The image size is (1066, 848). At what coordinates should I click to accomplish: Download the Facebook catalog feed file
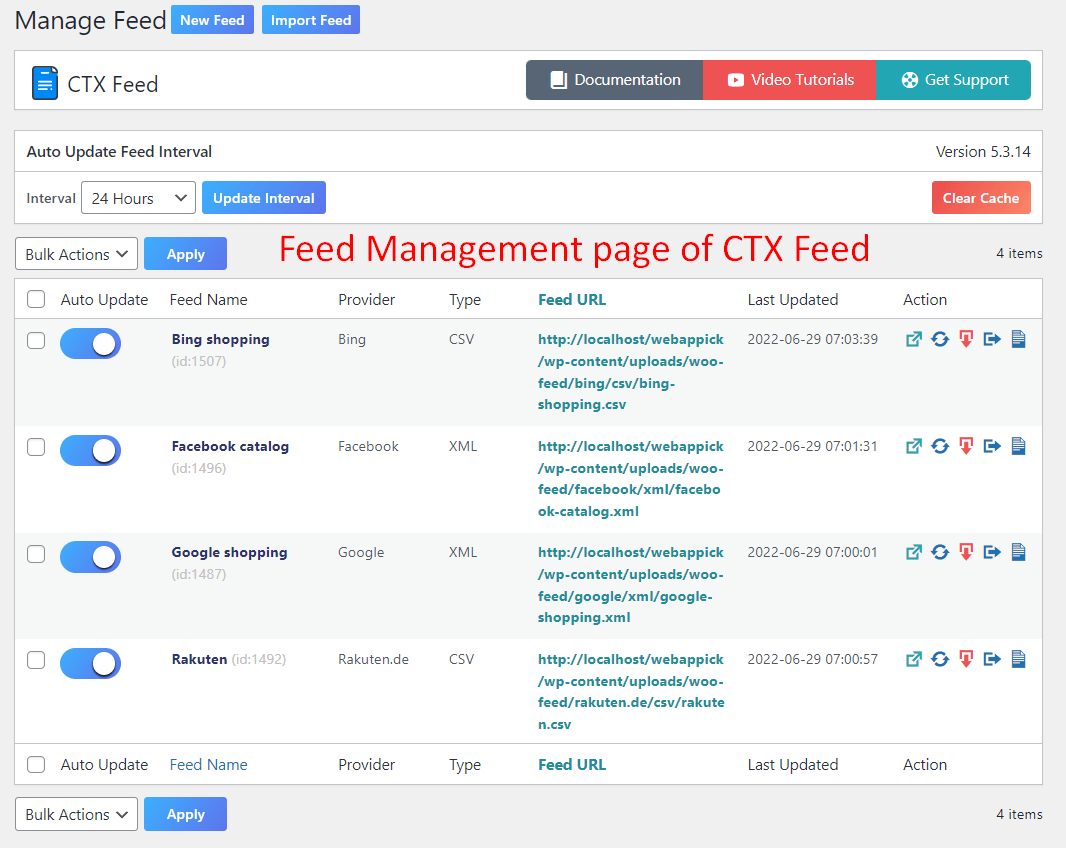coord(965,446)
